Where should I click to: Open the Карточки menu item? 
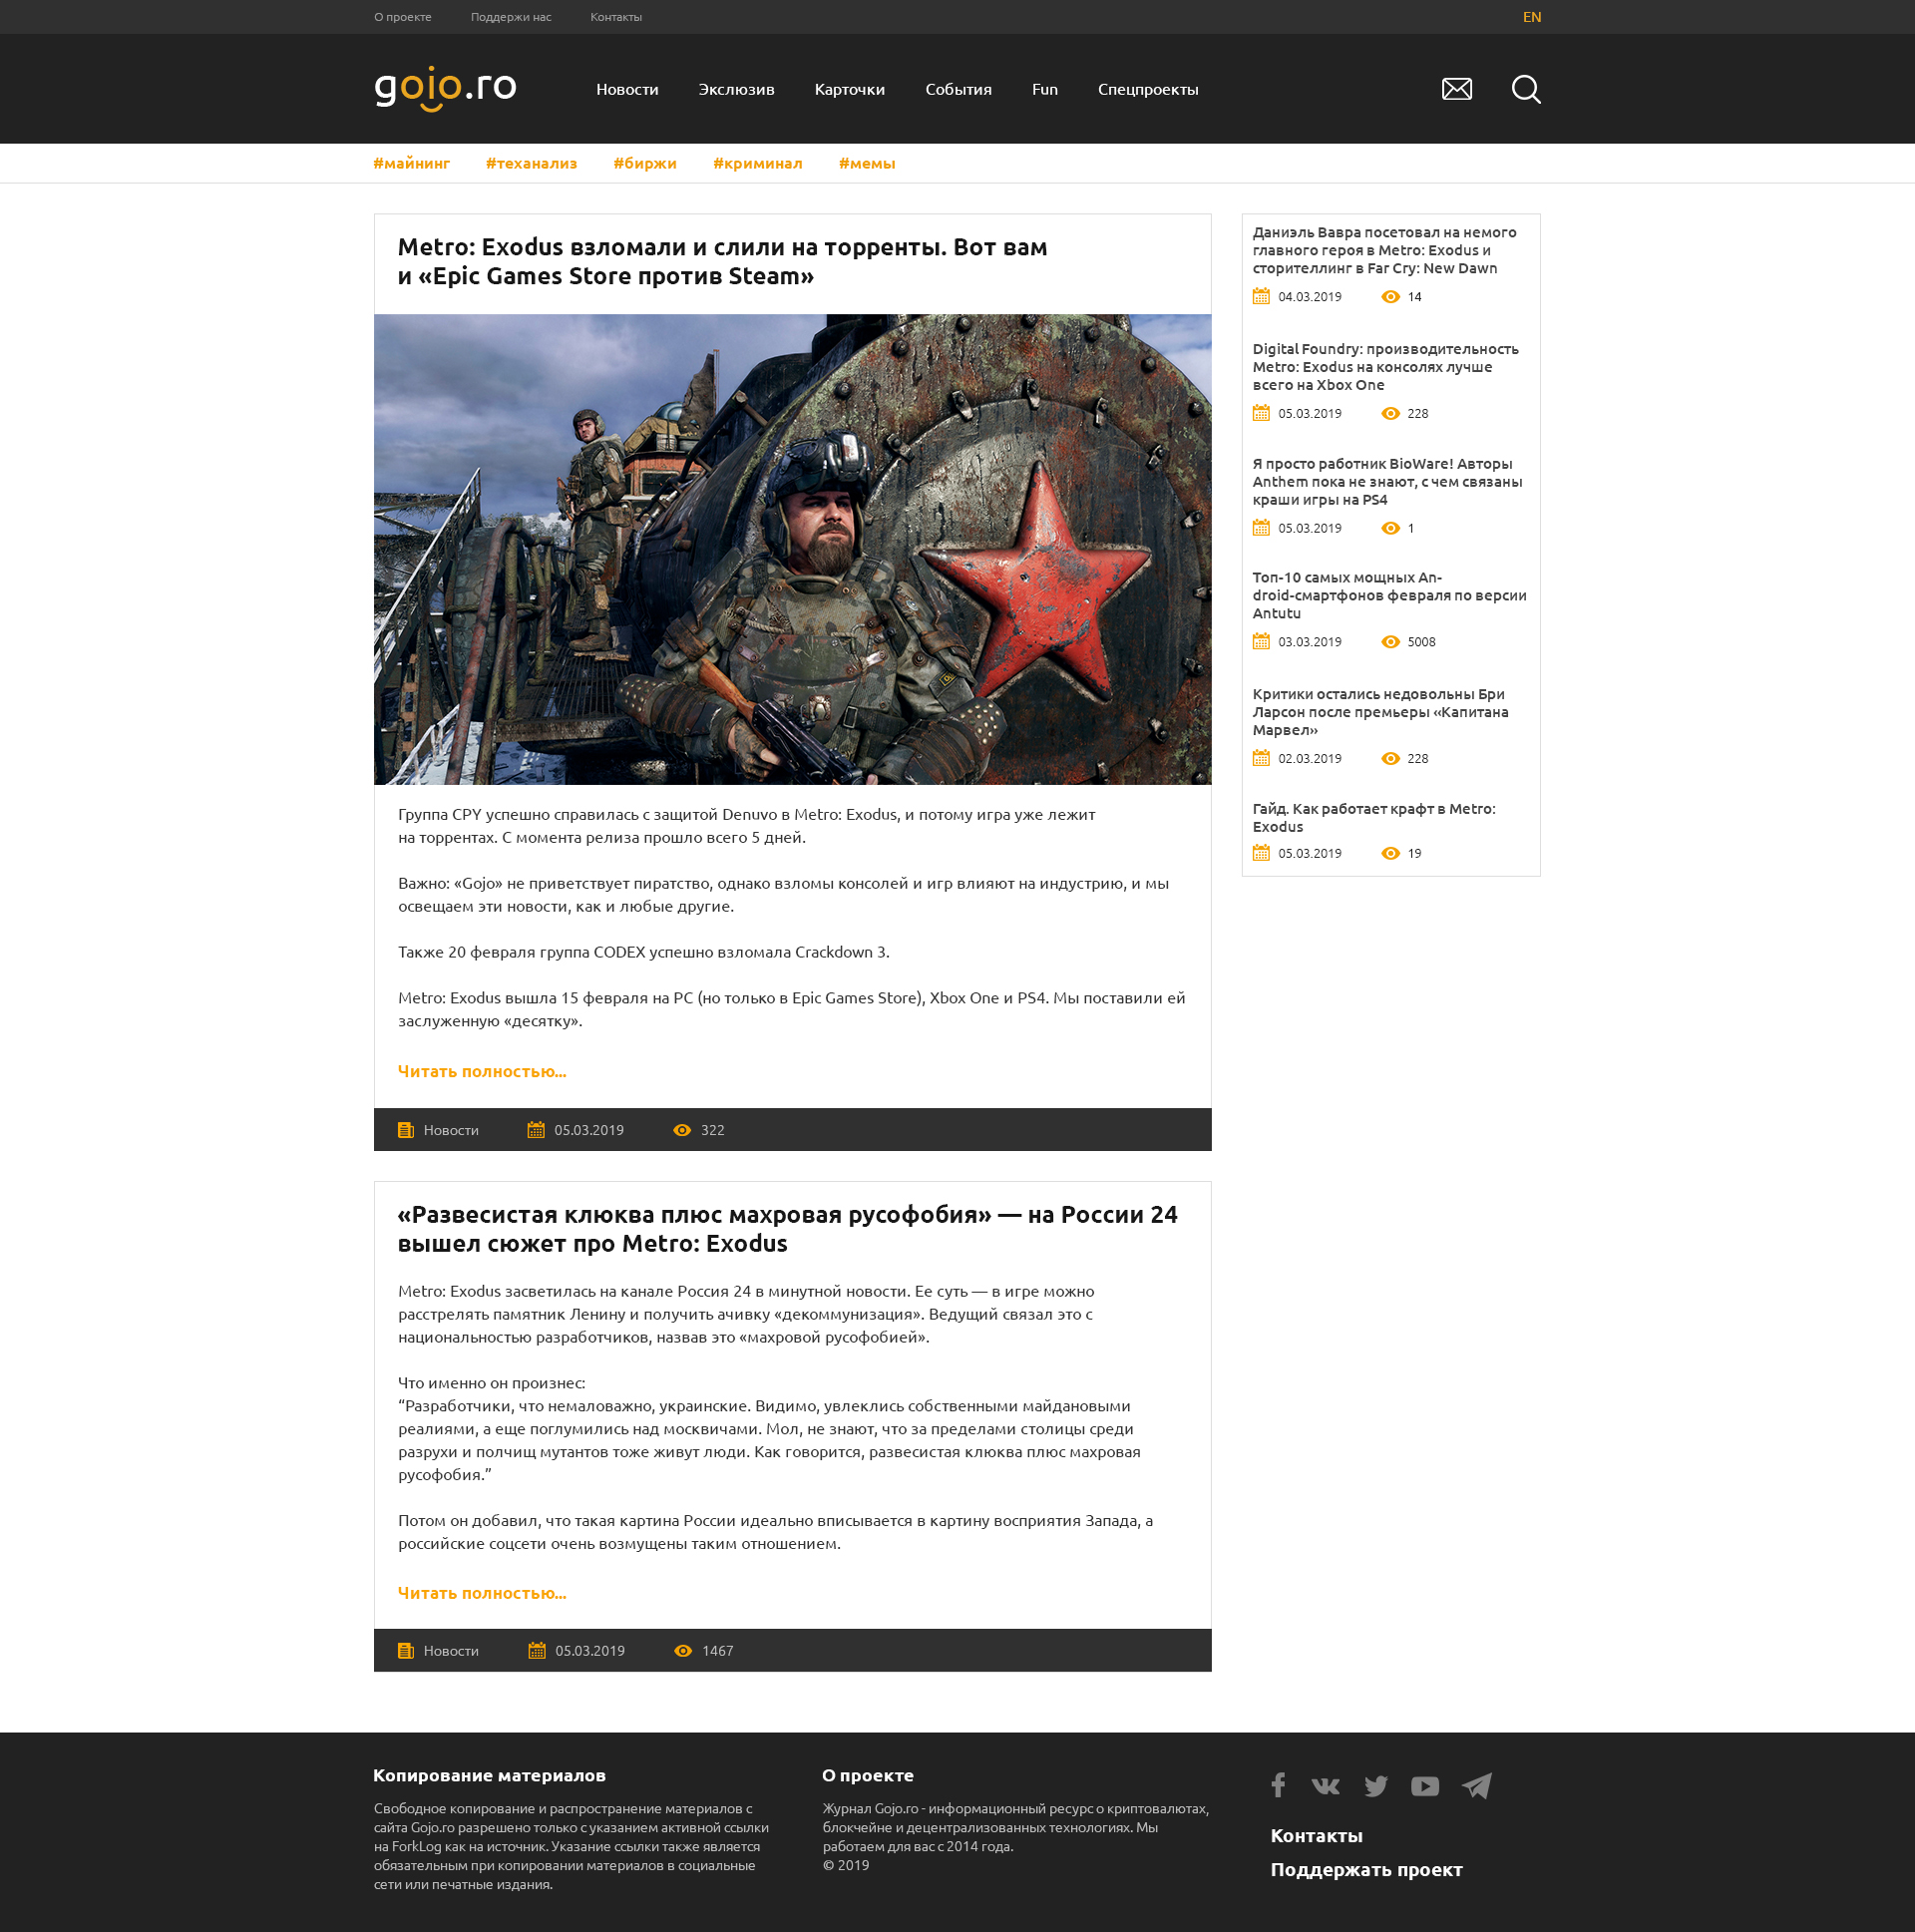pos(849,89)
